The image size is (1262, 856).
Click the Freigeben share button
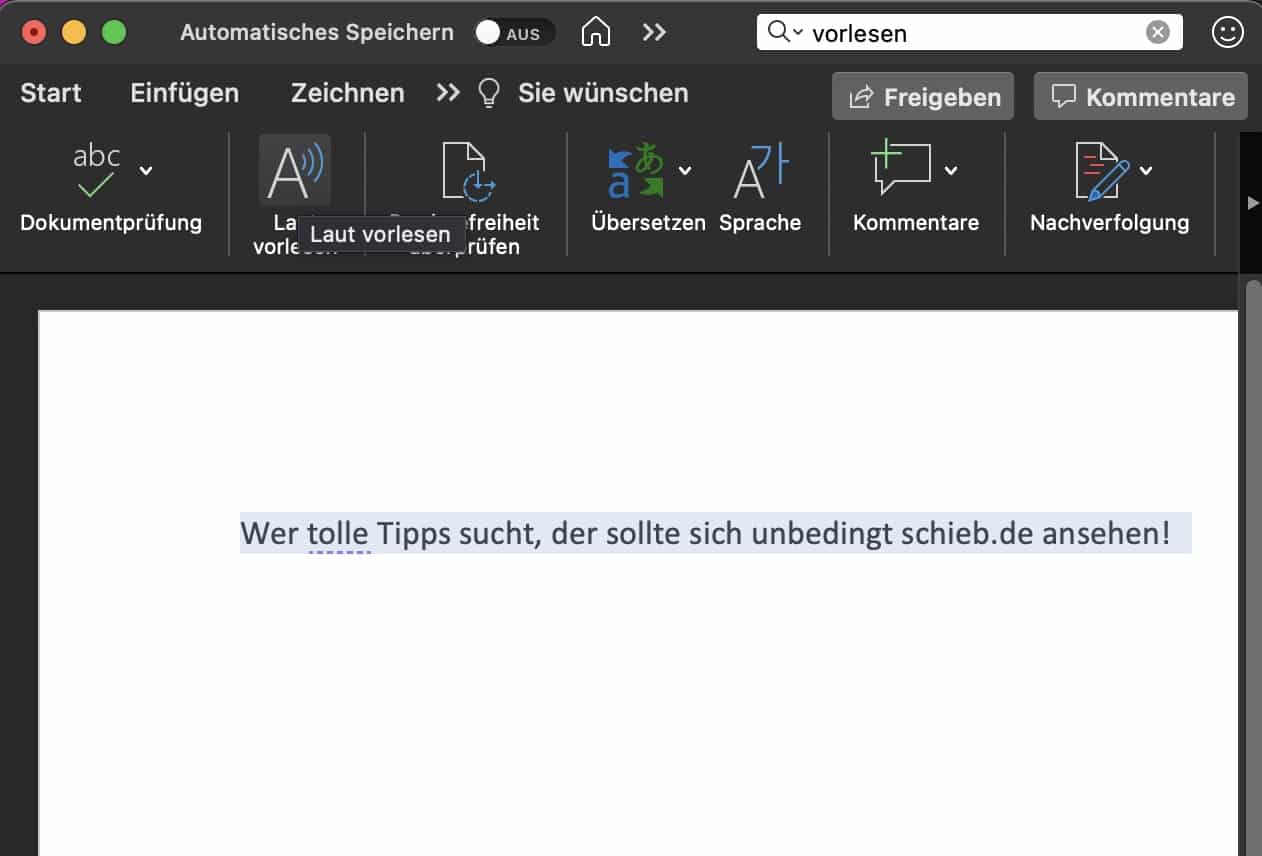point(923,97)
